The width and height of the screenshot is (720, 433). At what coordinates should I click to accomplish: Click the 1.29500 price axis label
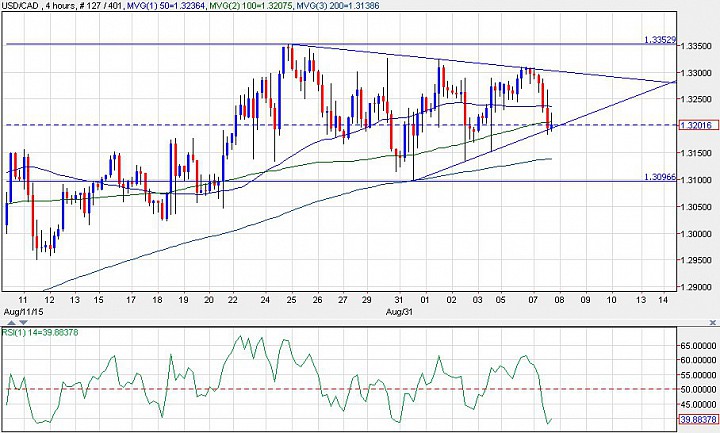click(697, 260)
